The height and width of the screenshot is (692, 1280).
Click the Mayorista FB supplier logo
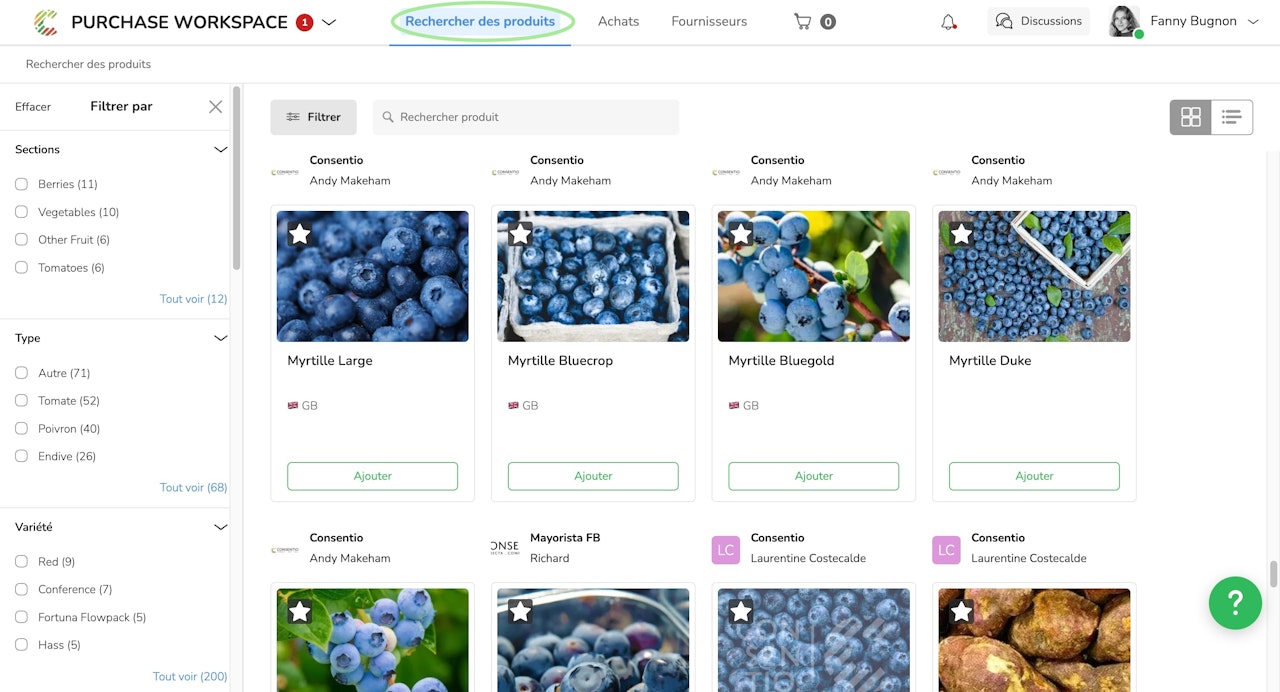point(505,547)
